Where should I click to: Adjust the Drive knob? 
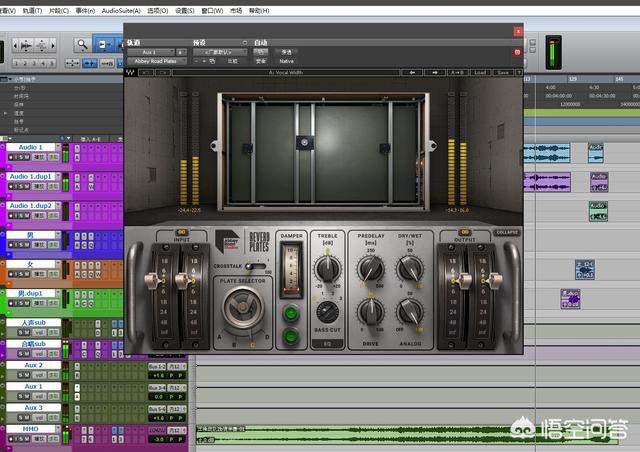[371, 312]
